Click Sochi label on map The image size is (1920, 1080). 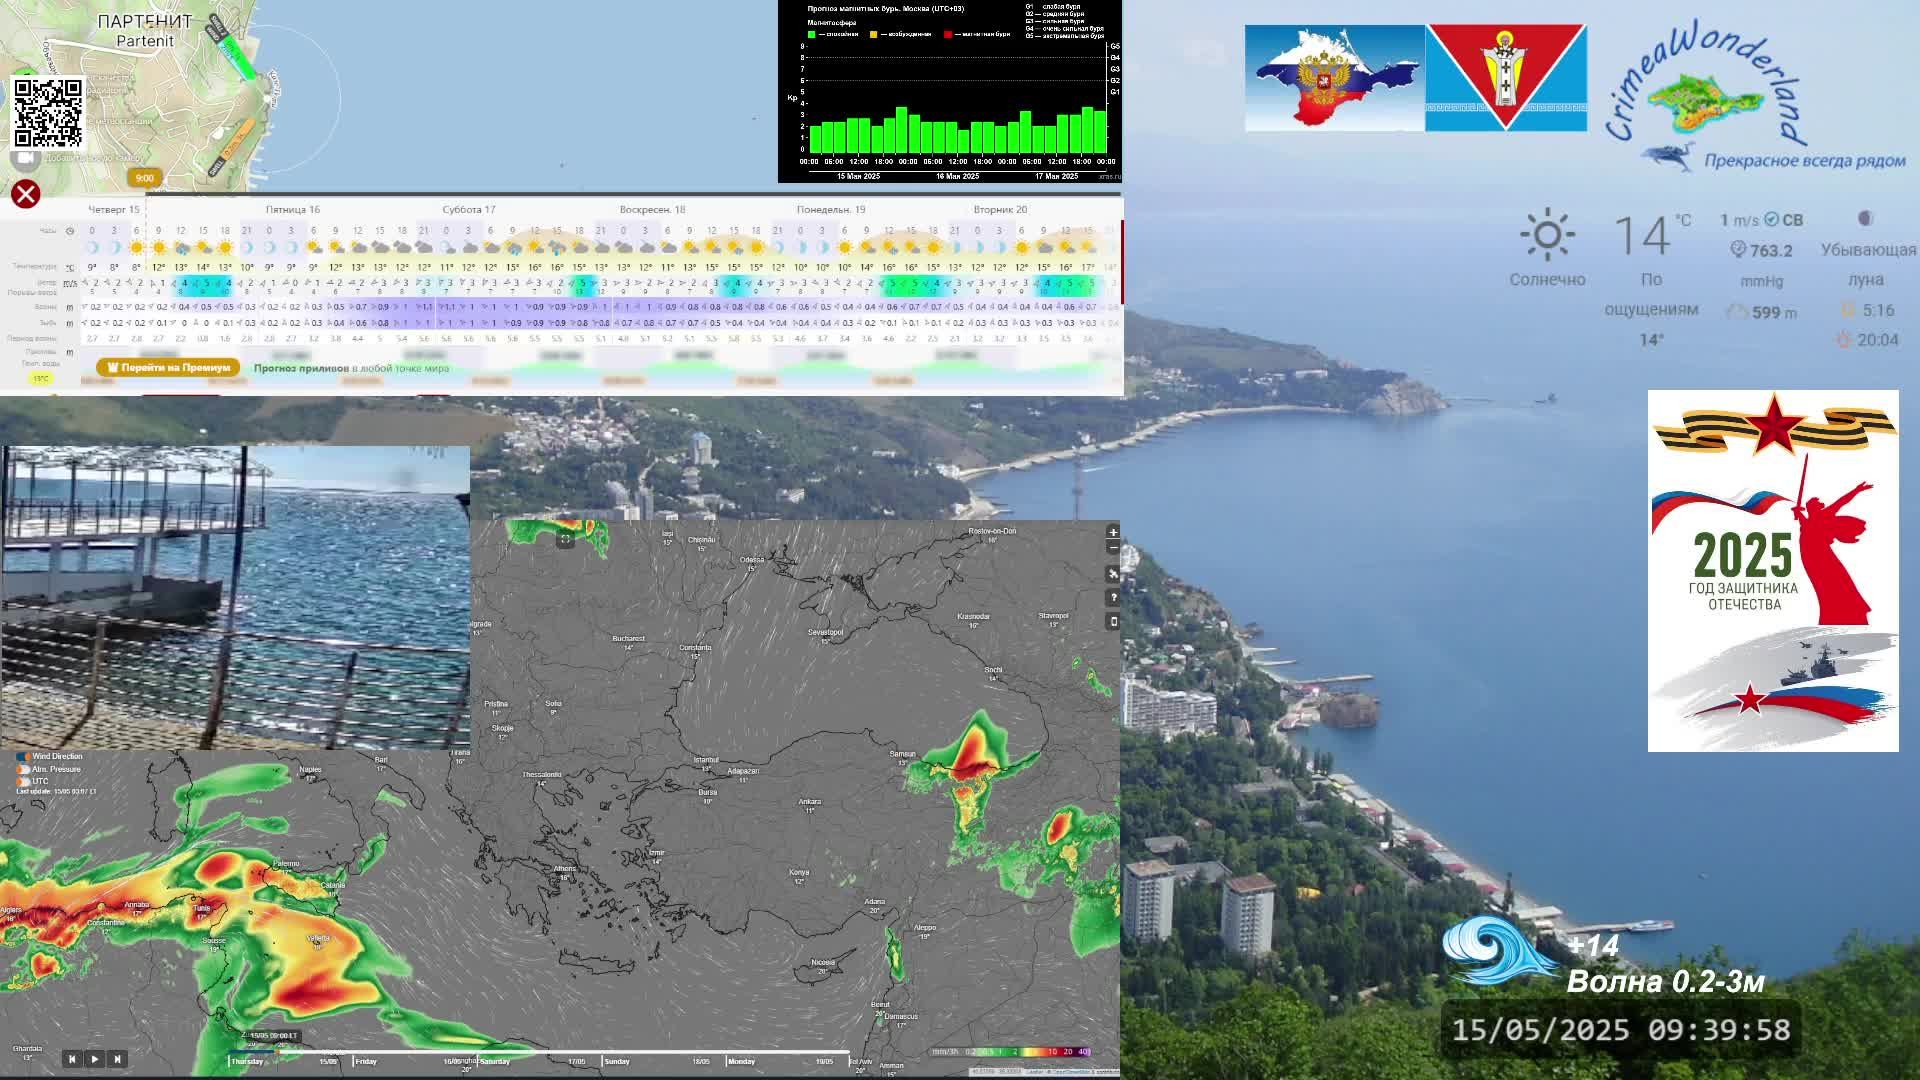(x=993, y=670)
